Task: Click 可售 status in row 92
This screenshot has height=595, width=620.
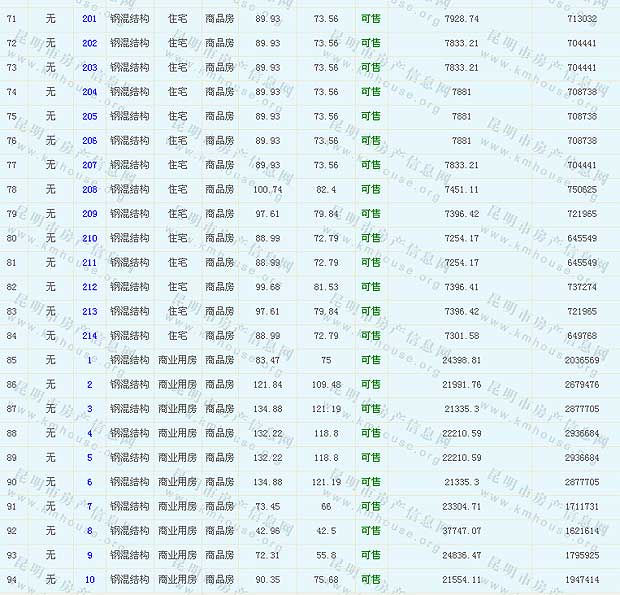Action: (x=370, y=531)
